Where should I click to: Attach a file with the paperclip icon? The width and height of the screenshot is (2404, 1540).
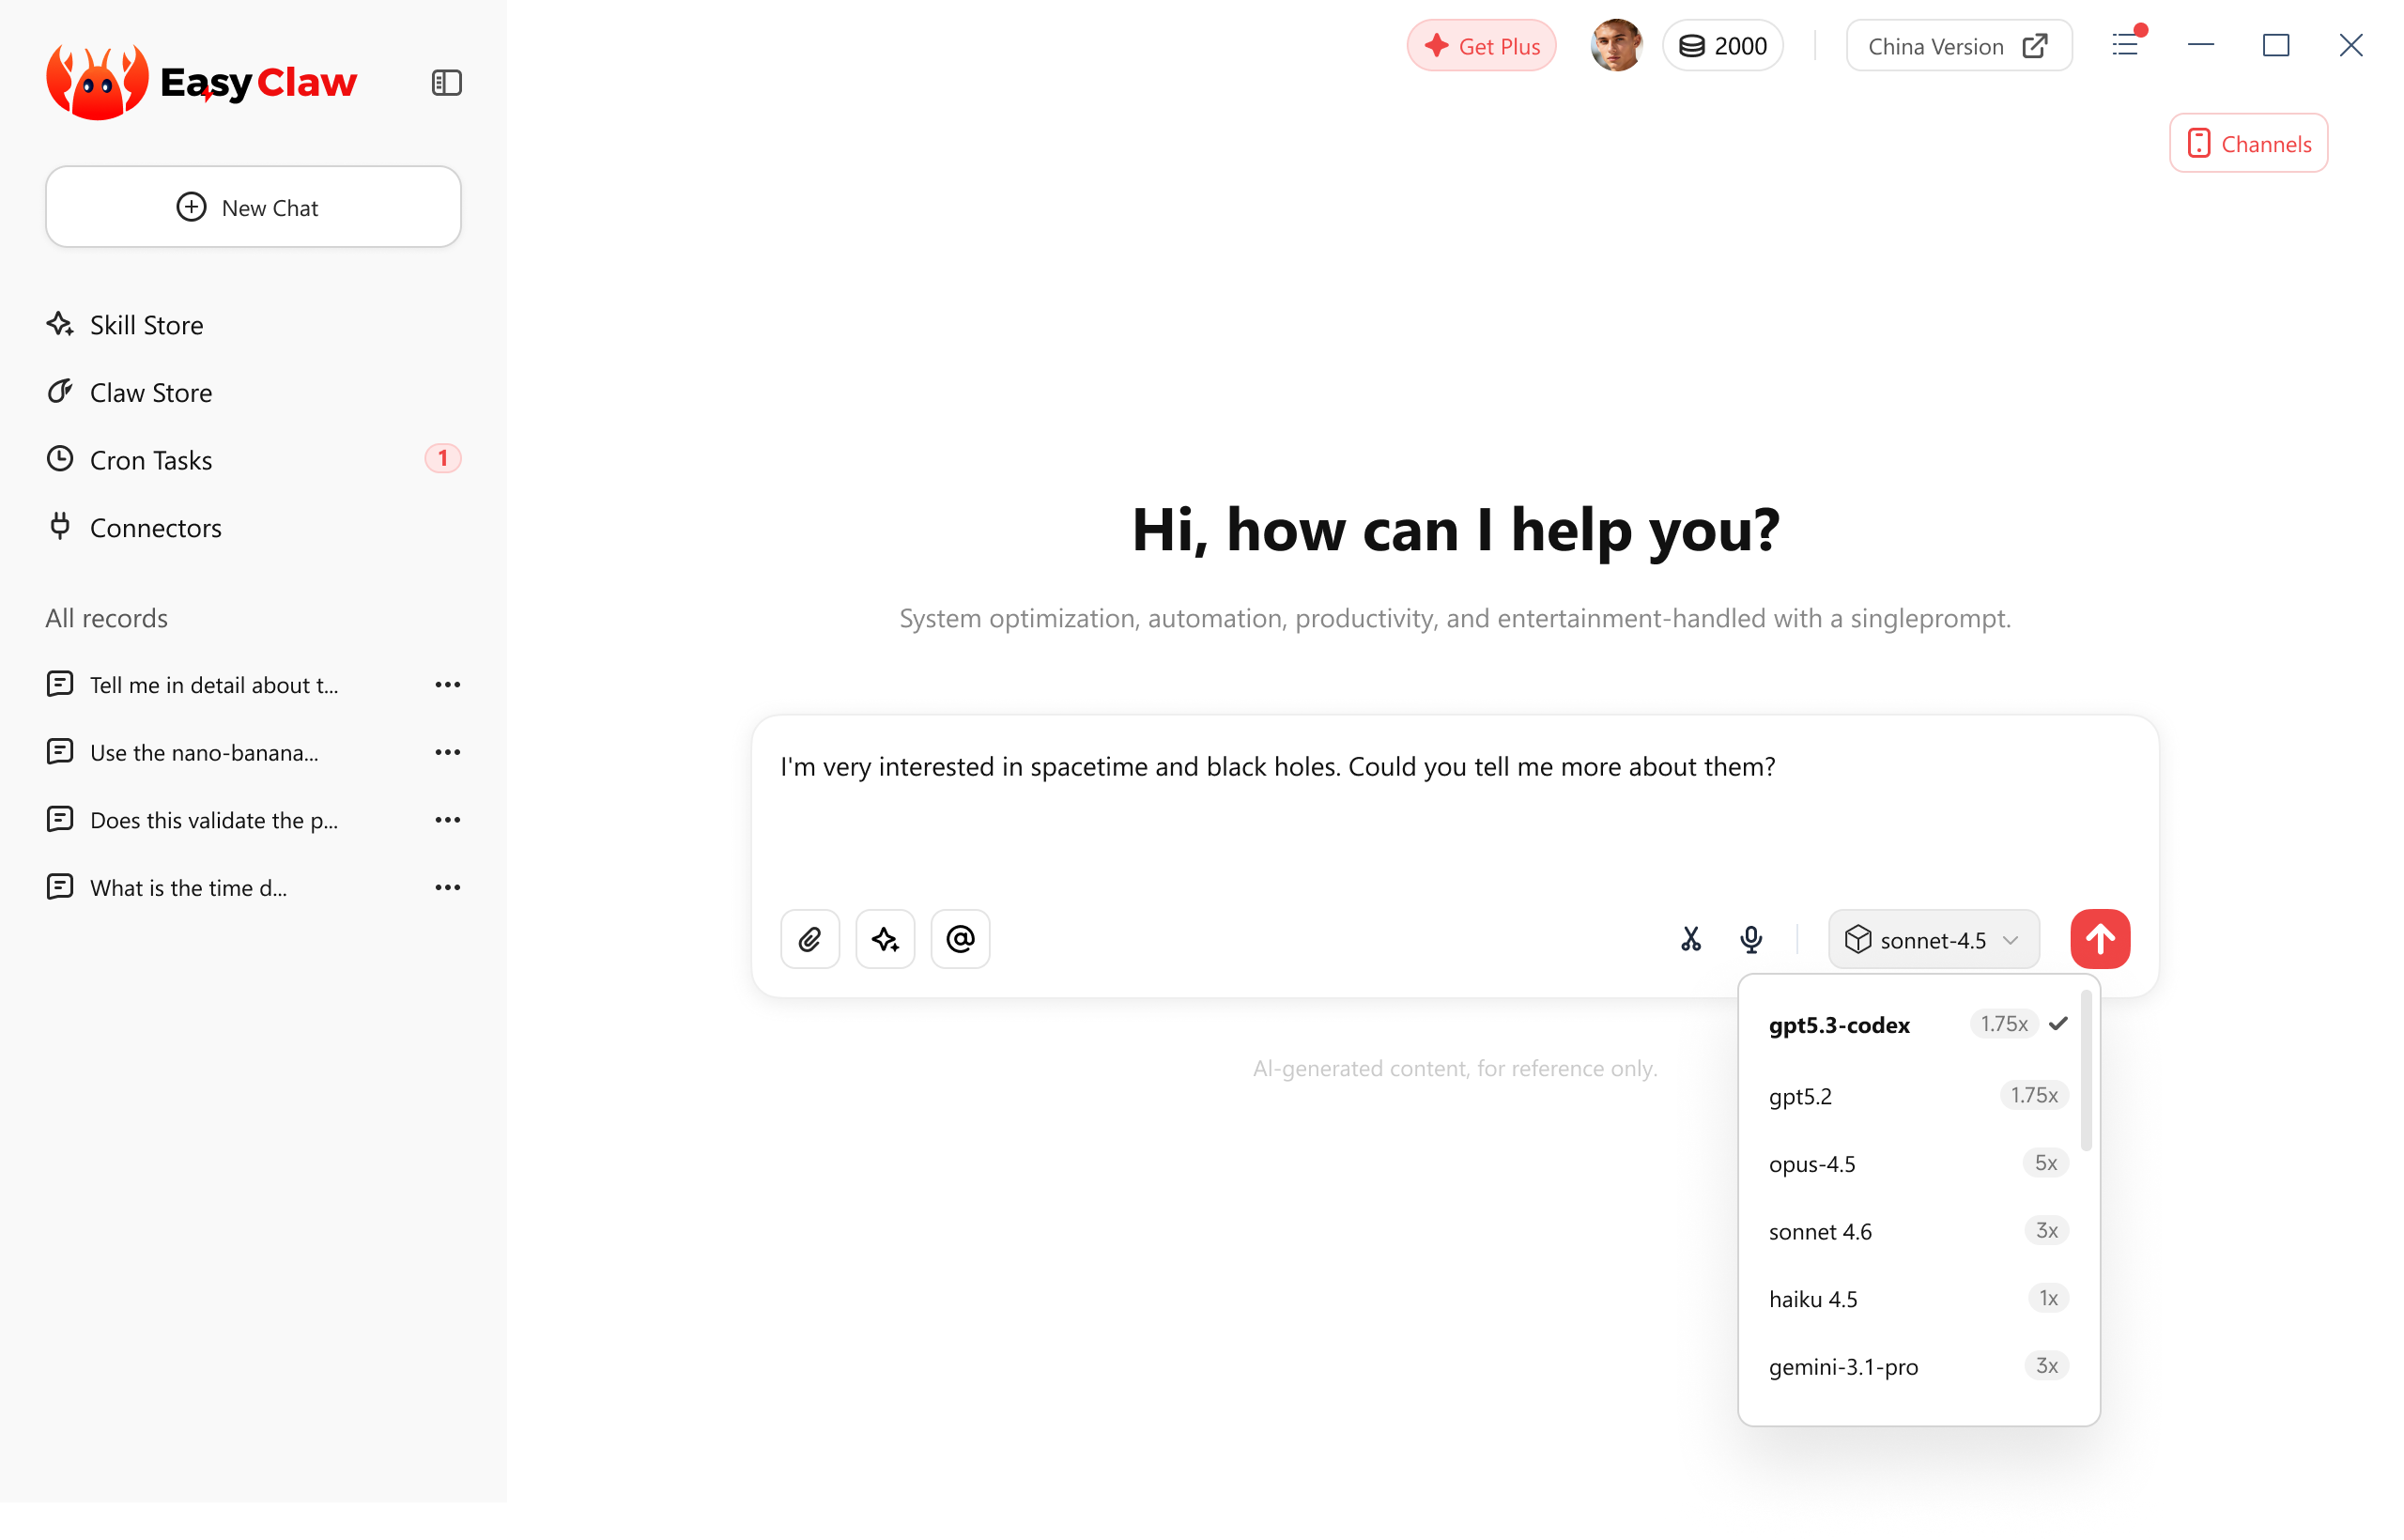[x=810, y=939]
